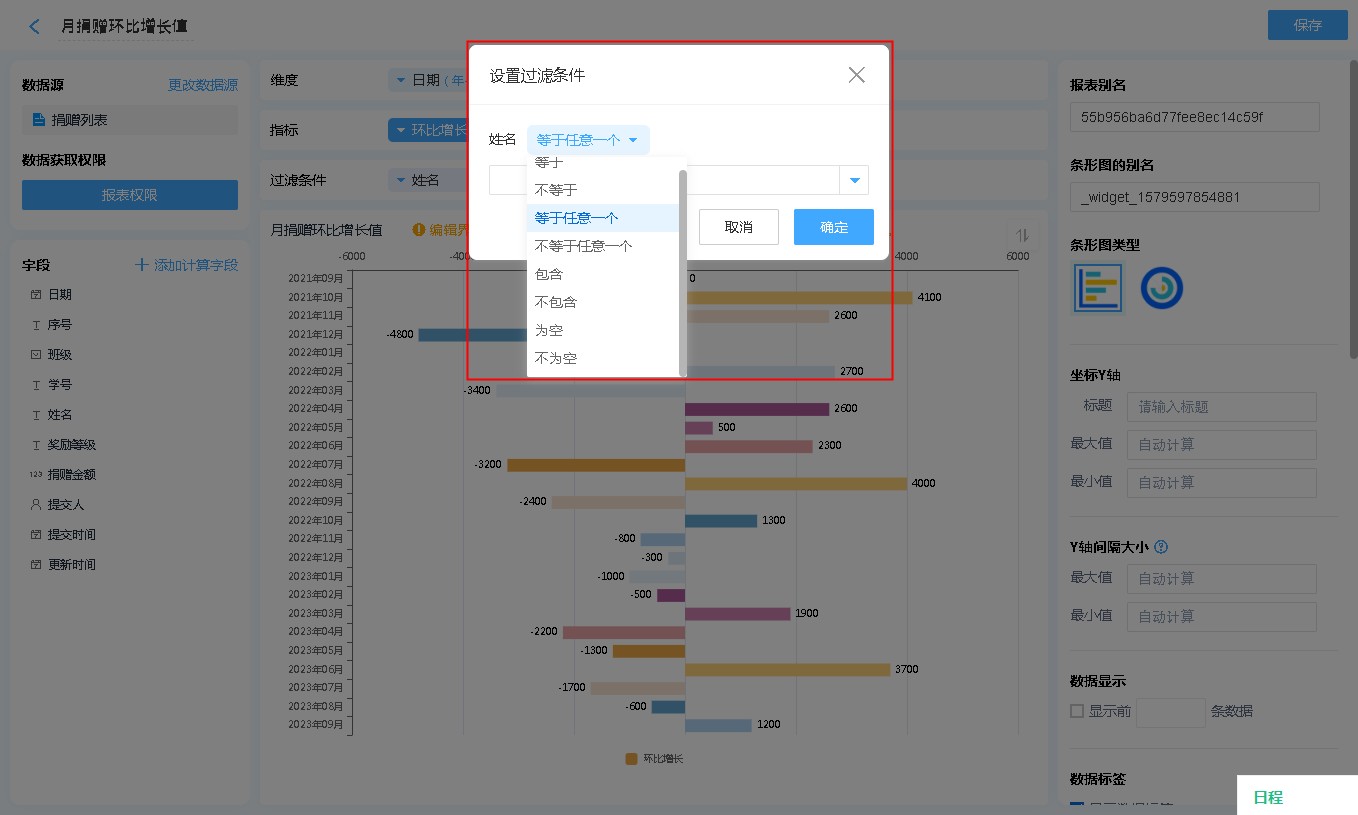Click the plus icon to add calculated field
The height and width of the screenshot is (815, 1358).
[x=142, y=265]
